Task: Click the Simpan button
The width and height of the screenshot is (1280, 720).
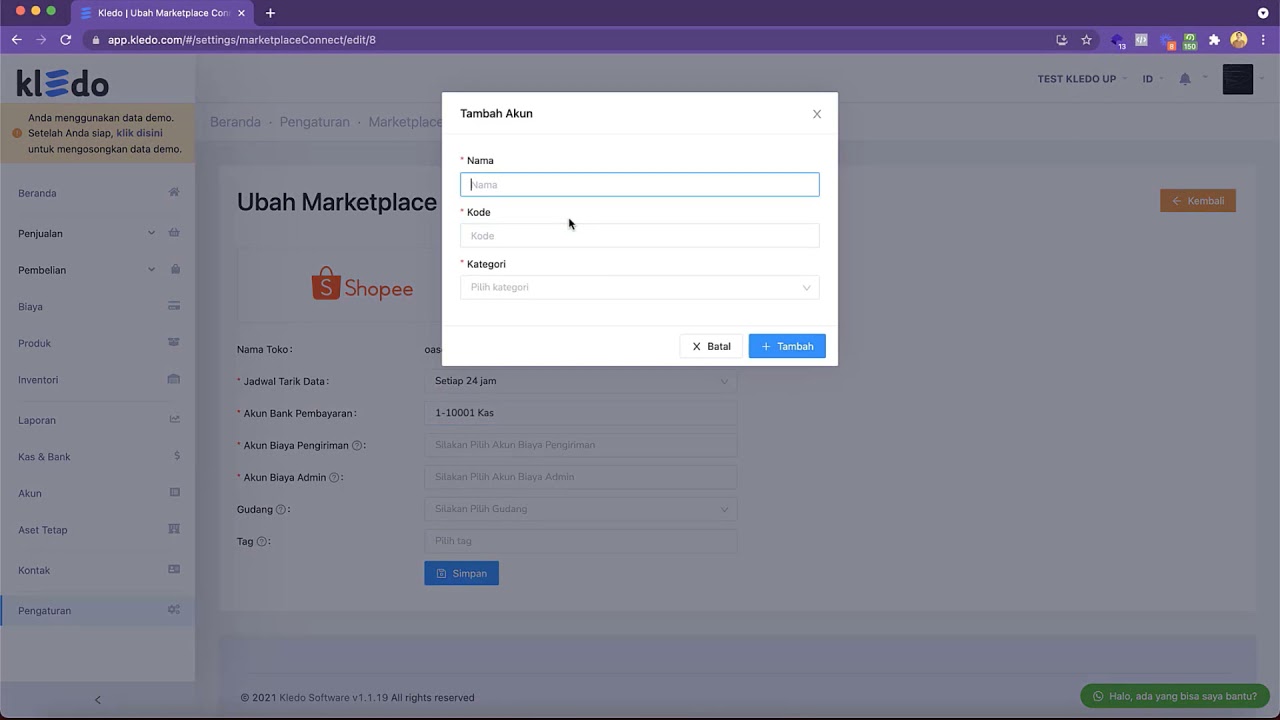Action: (462, 573)
